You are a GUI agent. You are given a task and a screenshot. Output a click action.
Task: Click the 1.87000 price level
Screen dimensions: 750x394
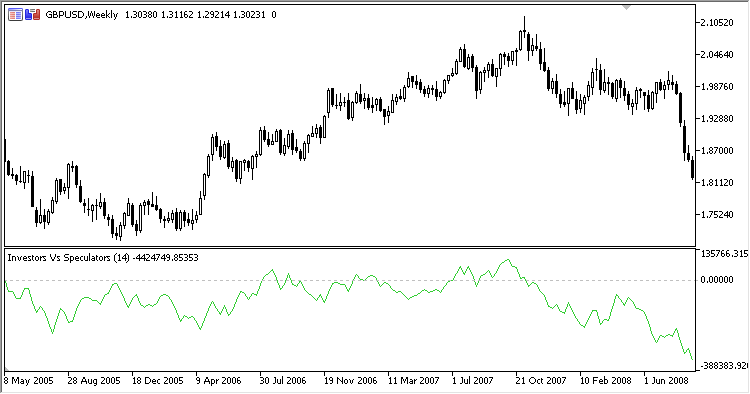717,151
